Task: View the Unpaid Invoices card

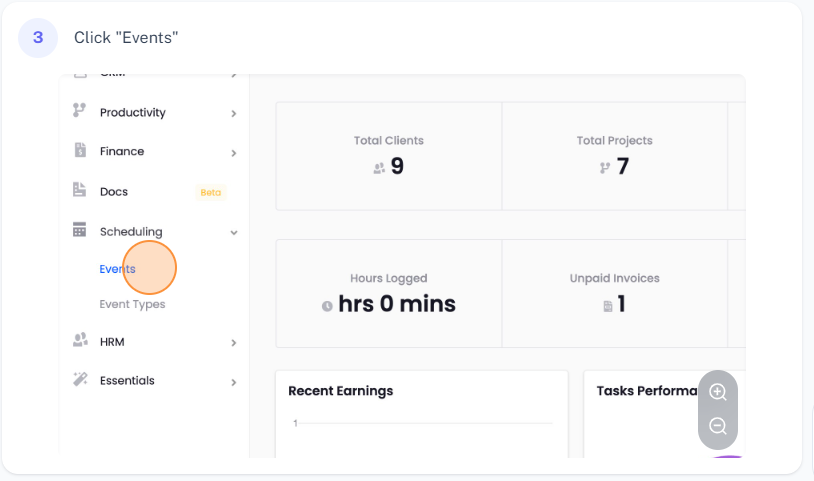Action: pos(614,292)
